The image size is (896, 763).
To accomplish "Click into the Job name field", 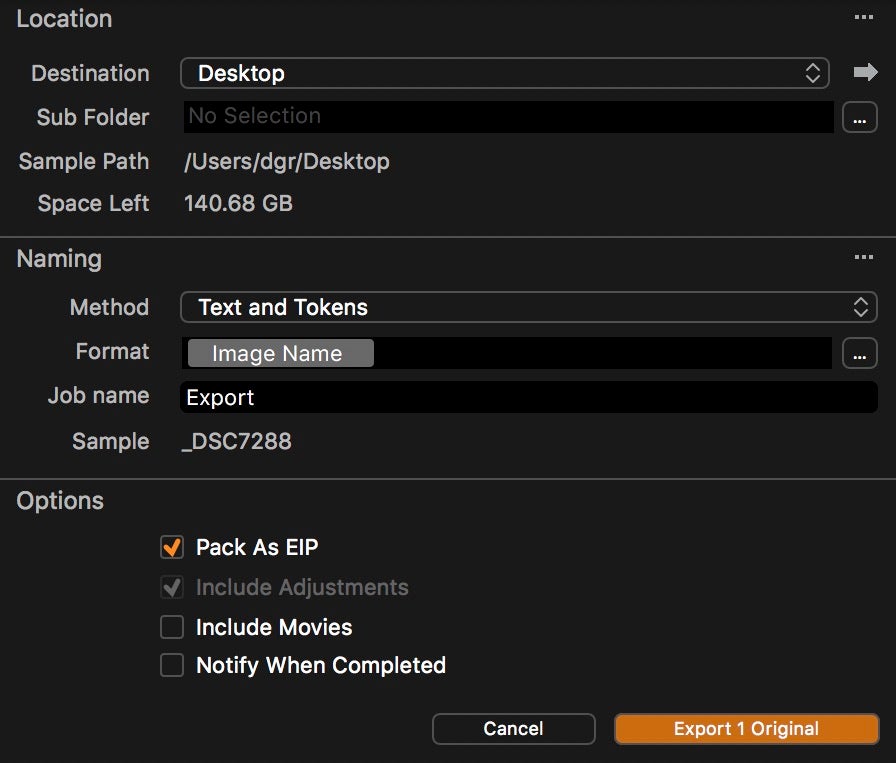I will click(529, 397).
